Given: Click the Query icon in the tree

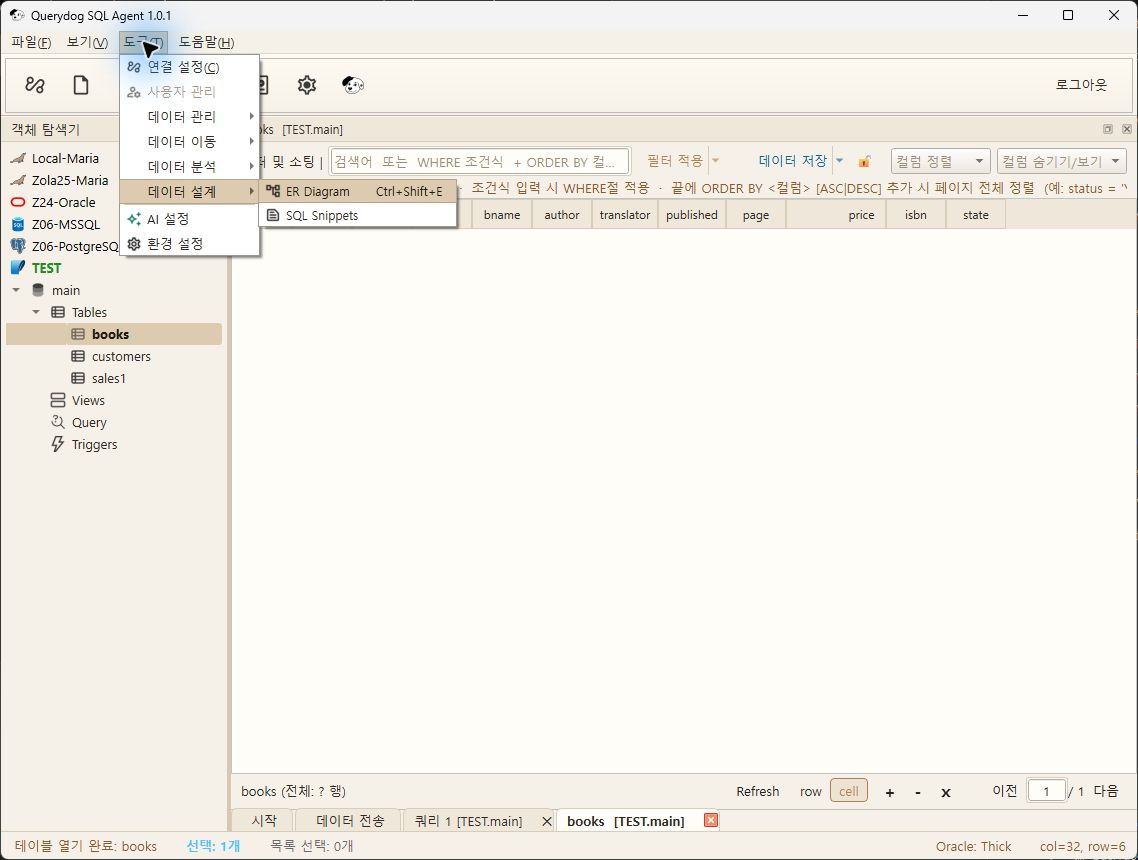Looking at the screenshot, I should (57, 422).
